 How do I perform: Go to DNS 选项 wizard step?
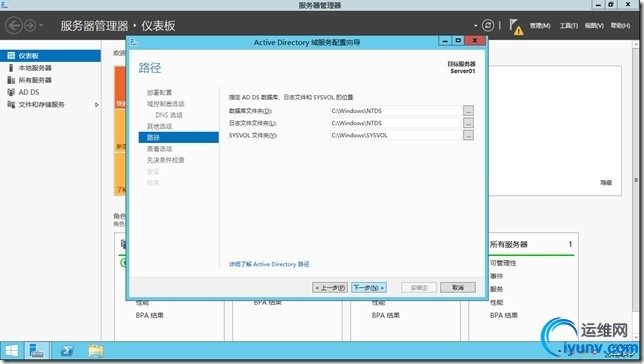[169, 115]
